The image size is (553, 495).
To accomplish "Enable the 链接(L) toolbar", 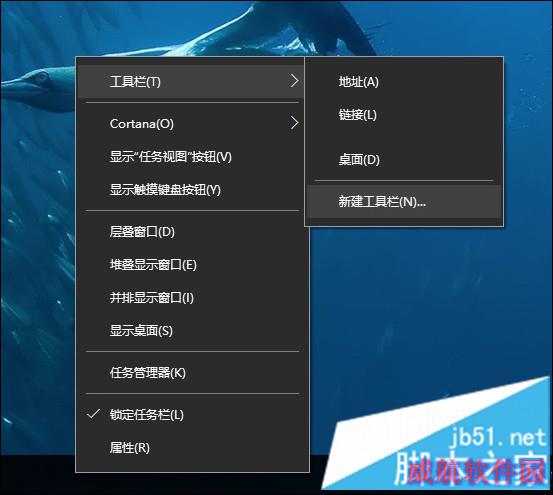I will click(x=404, y=115).
